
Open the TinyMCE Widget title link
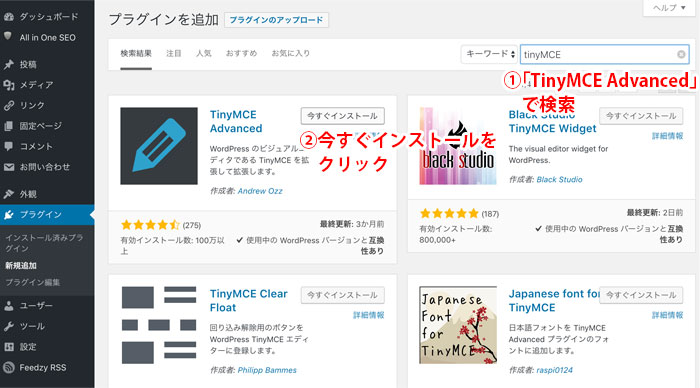[553, 121]
